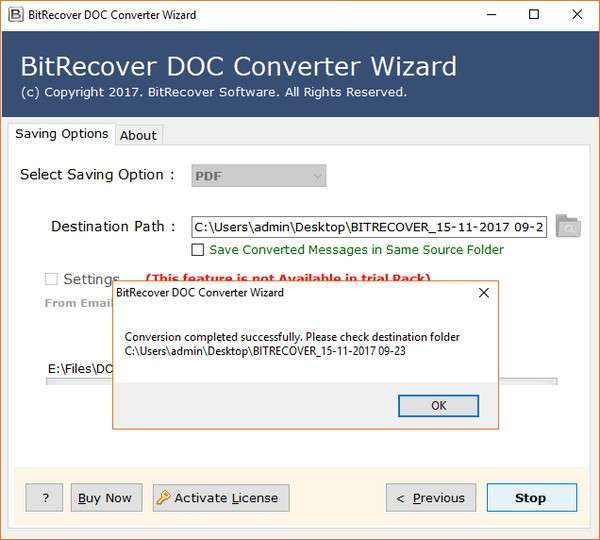Click the key icon on Activate License

[163, 497]
